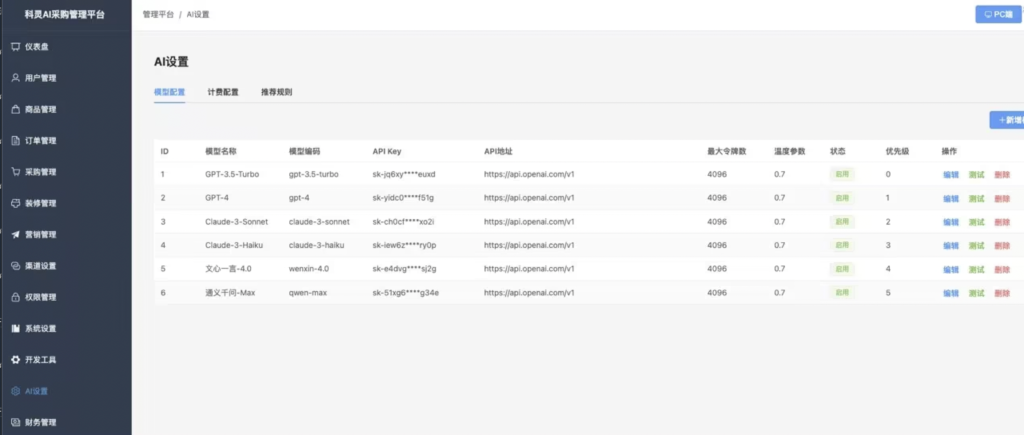This screenshot has width=1024, height=435.
Task: Click the 权限管理 lock icon in sidebar
Action: coord(15,297)
